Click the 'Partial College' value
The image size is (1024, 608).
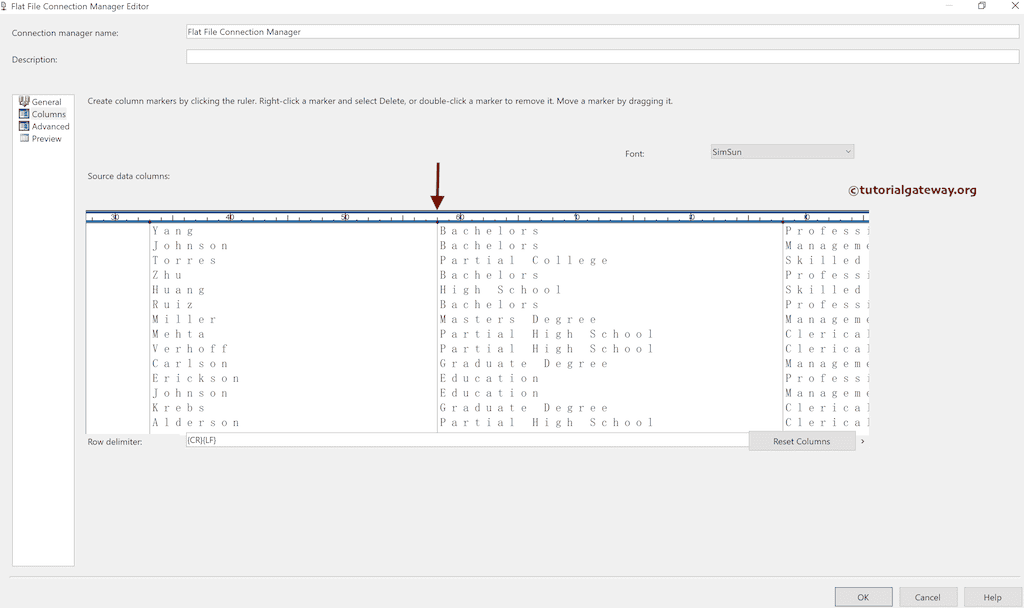(x=524, y=260)
